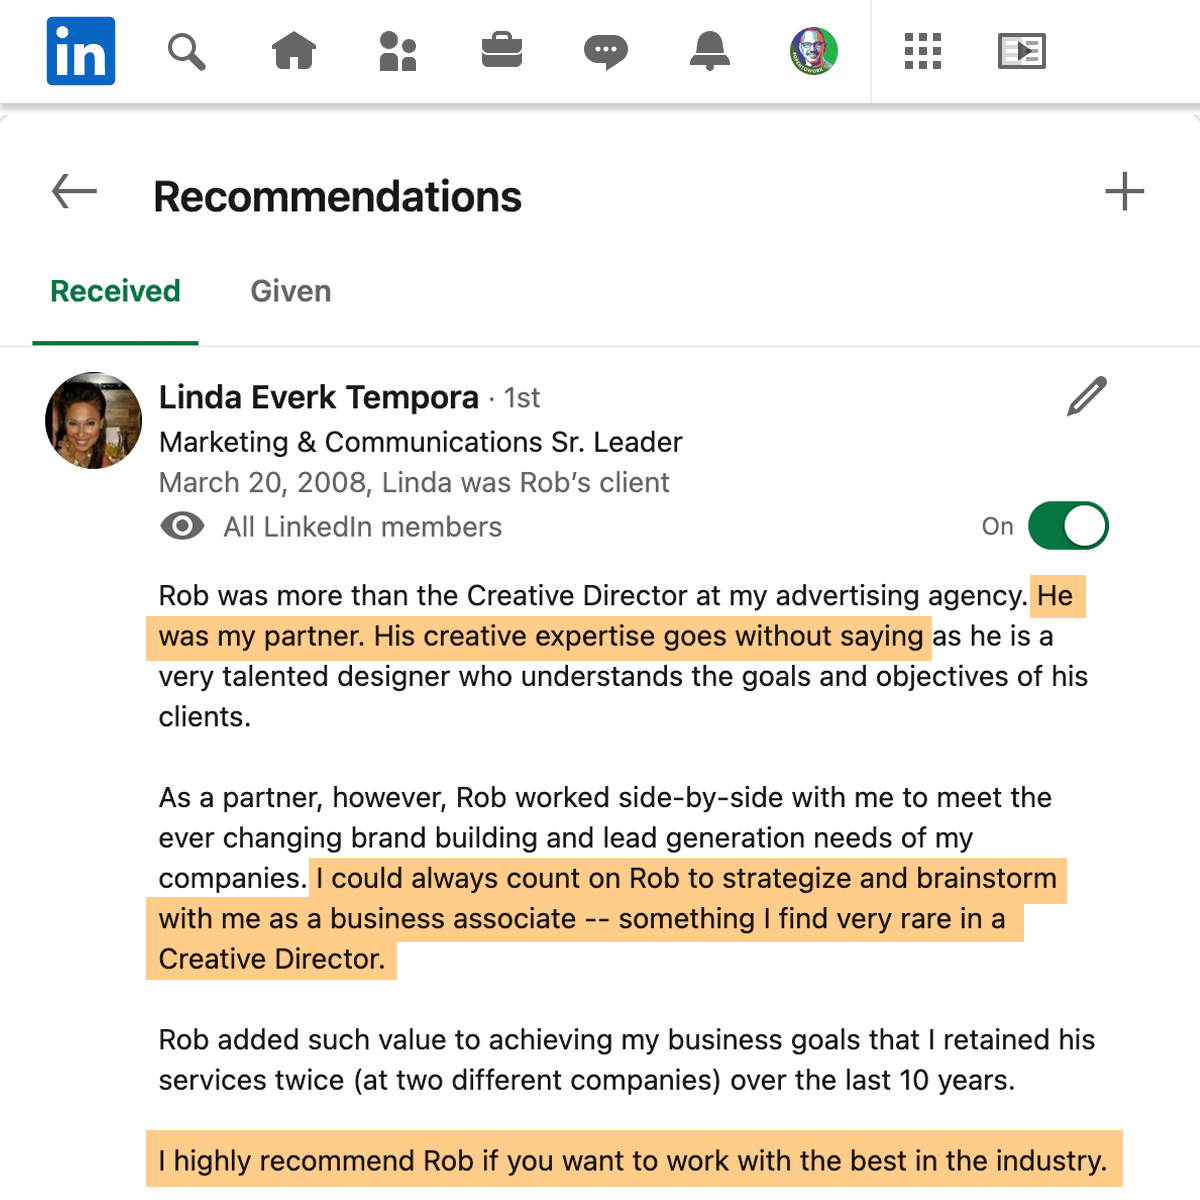This screenshot has width=1200, height=1200.
Task: Expand the apps grid menu
Action: tap(923, 51)
